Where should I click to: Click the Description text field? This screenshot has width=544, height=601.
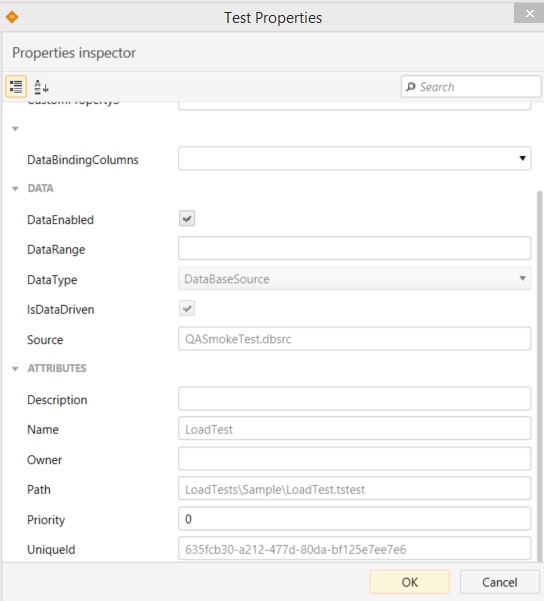coord(355,399)
